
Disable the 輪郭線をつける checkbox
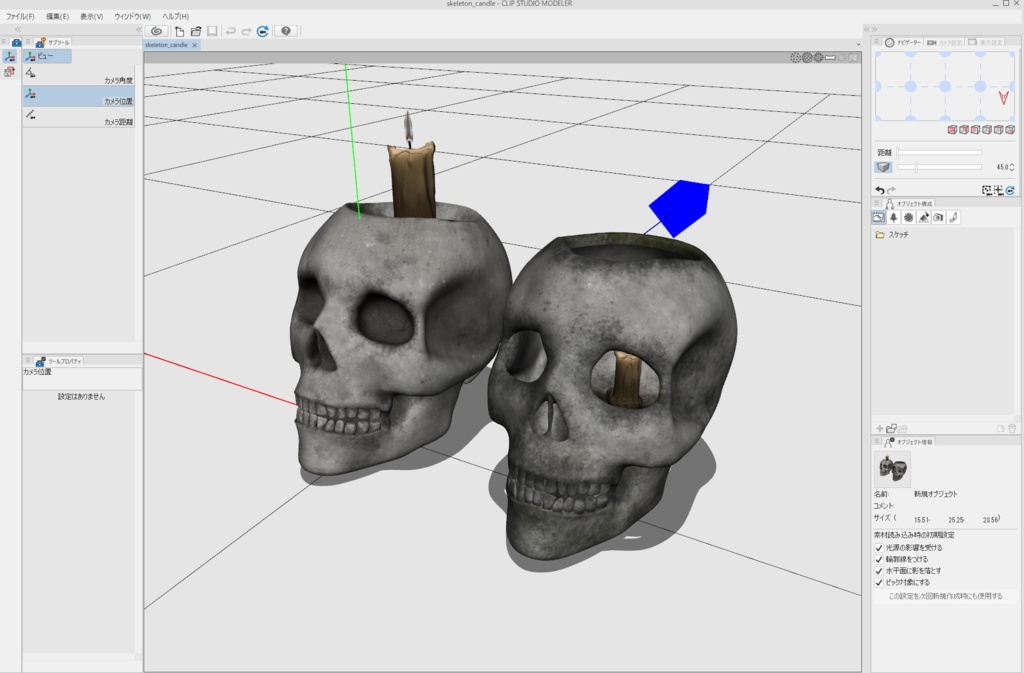[880, 558]
